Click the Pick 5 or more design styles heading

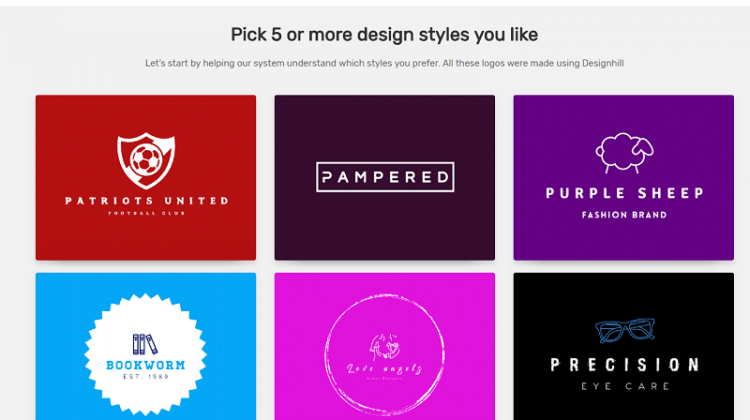pyautogui.click(x=384, y=35)
